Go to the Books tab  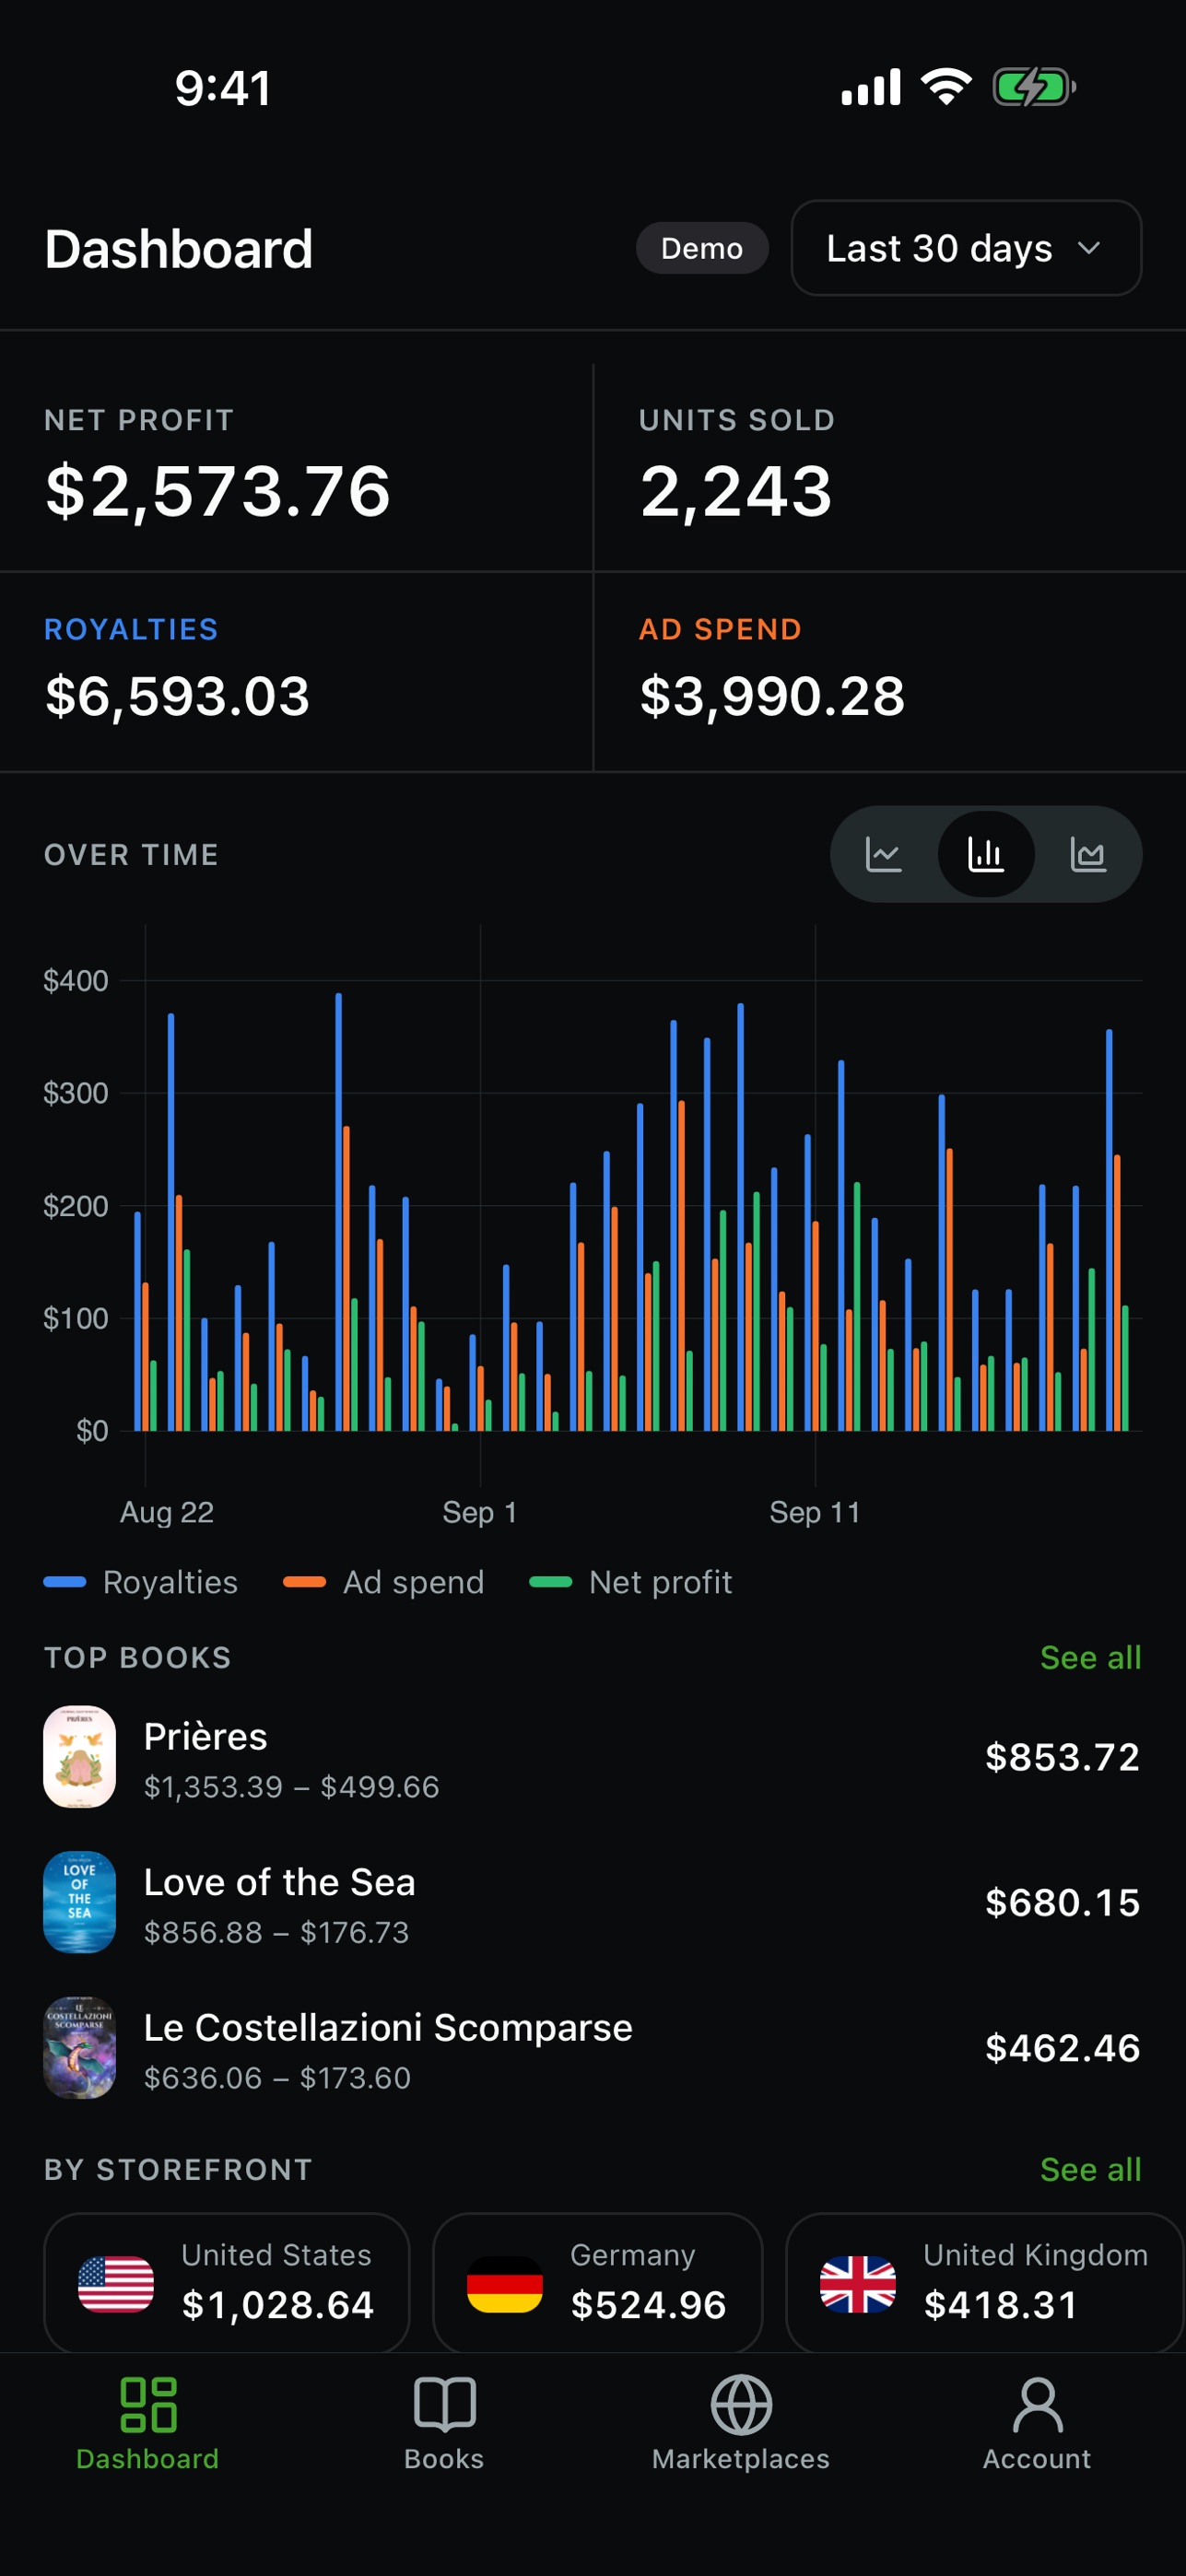[444, 2424]
